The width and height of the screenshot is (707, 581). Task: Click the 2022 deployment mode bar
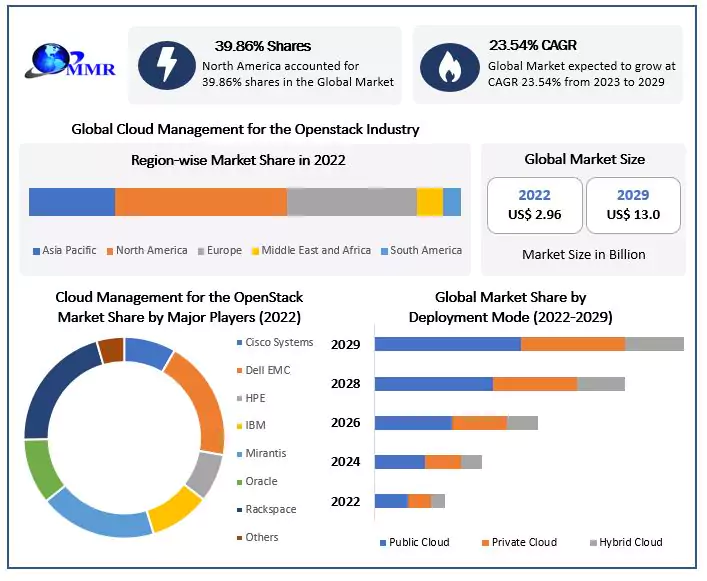(x=409, y=500)
